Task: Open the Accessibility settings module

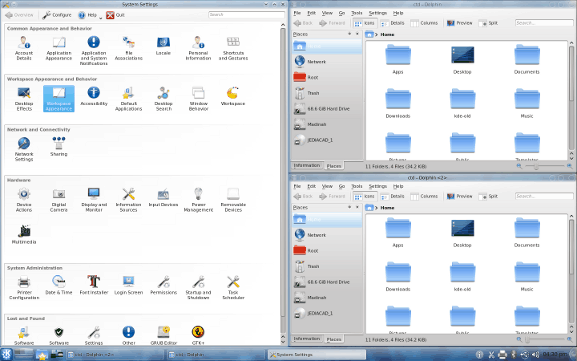Action: coord(94,96)
